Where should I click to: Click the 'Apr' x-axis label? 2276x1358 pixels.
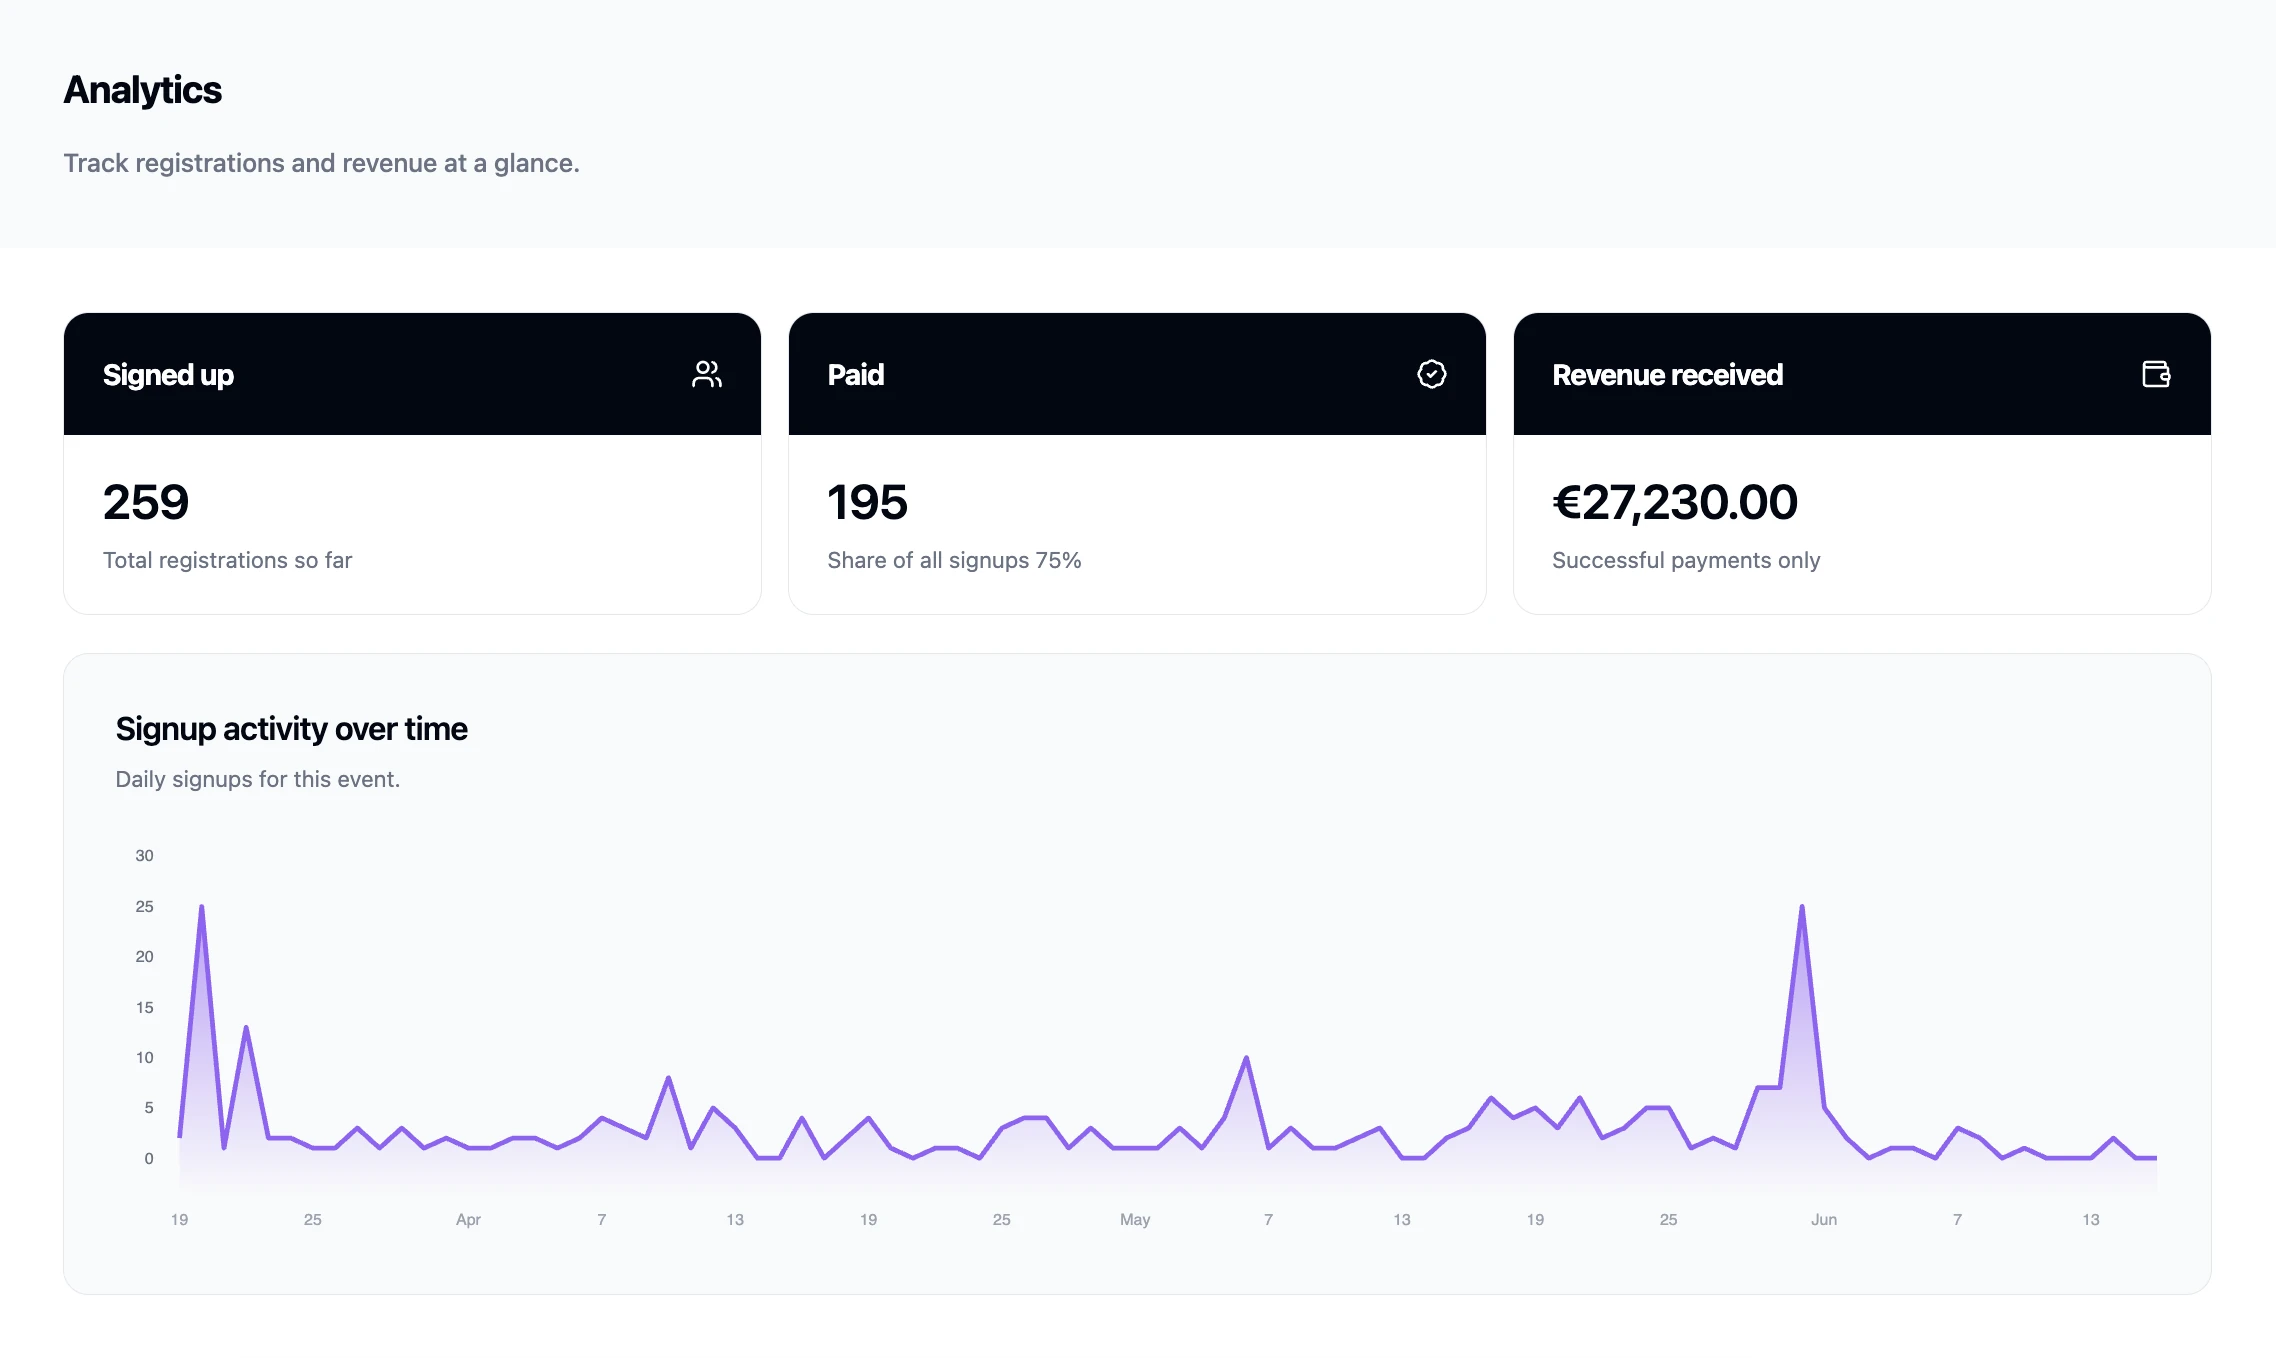click(468, 1220)
